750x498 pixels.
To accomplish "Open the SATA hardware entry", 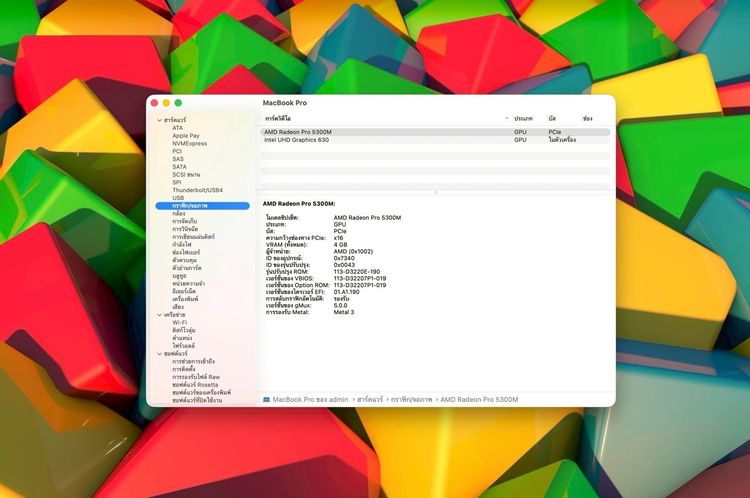I will [x=179, y=167].
